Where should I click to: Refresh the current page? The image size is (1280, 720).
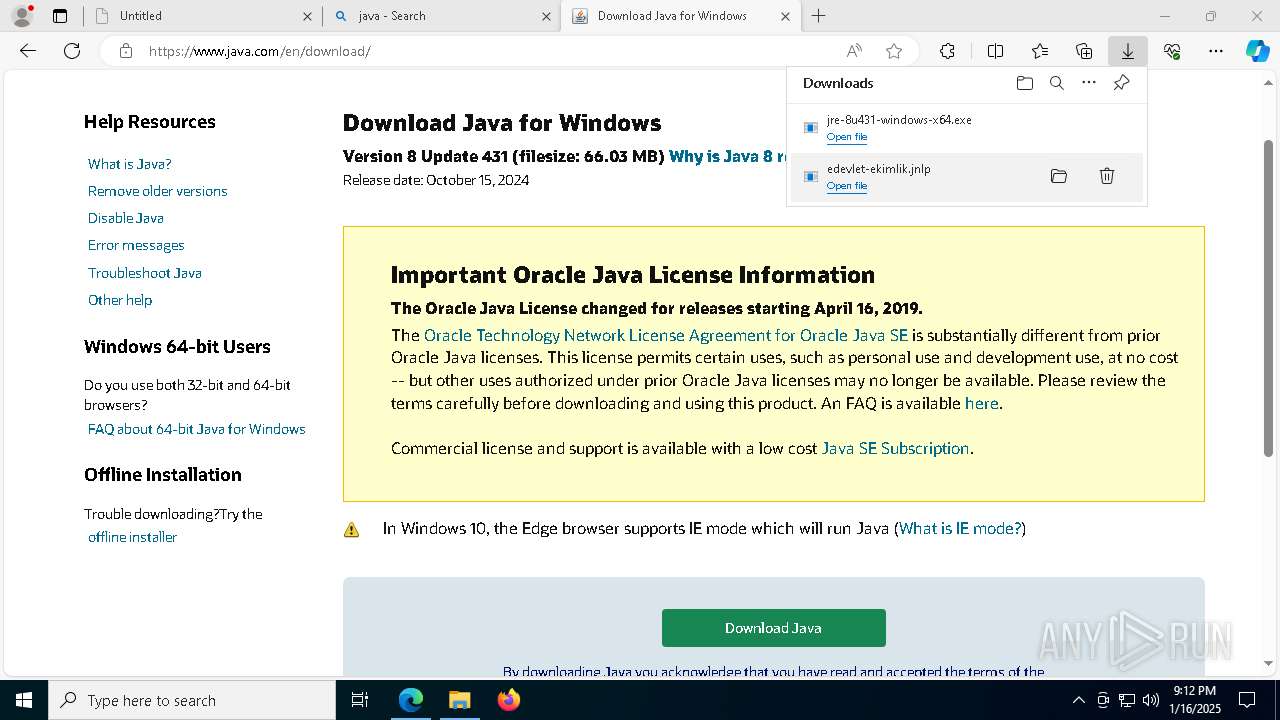(72, 51)
